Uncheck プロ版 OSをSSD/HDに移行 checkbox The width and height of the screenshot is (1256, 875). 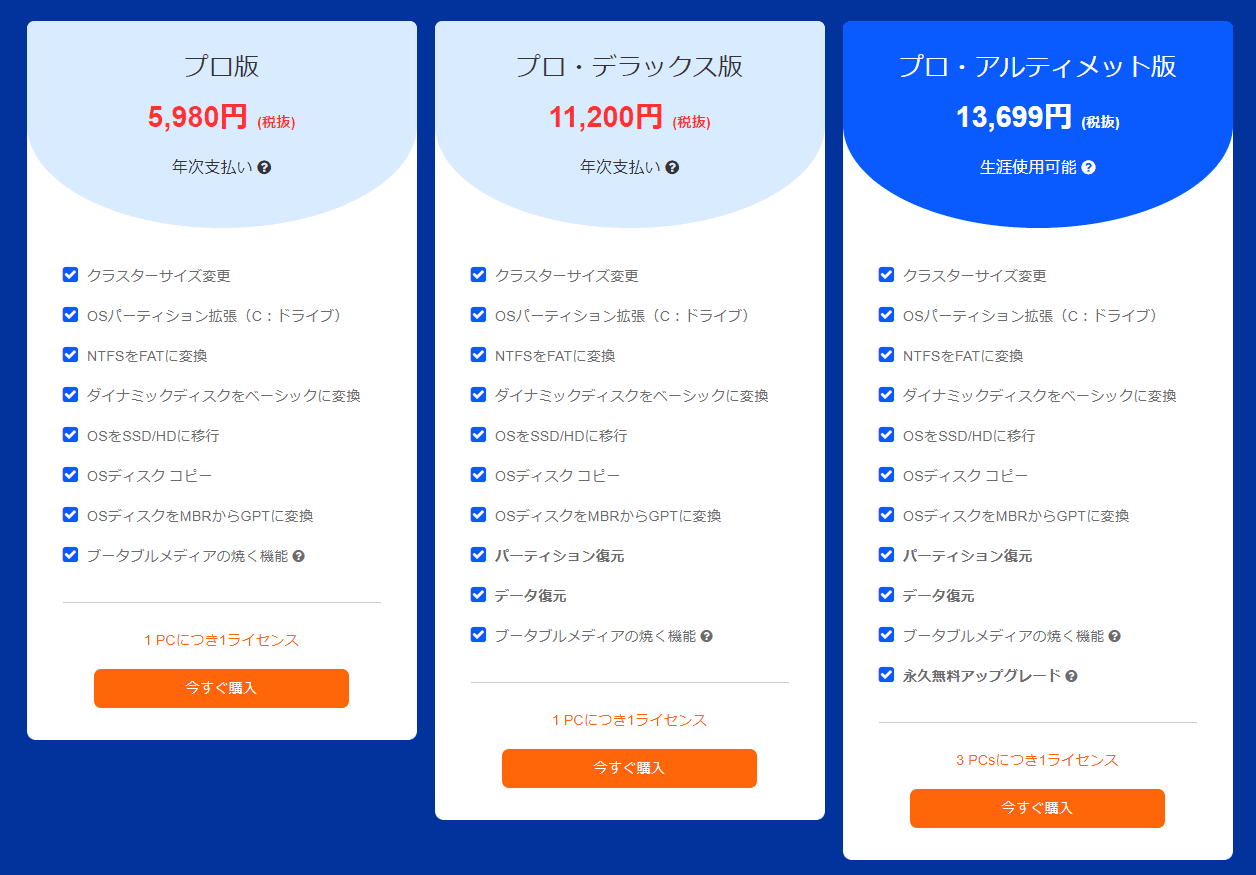(x=70, y=435)
